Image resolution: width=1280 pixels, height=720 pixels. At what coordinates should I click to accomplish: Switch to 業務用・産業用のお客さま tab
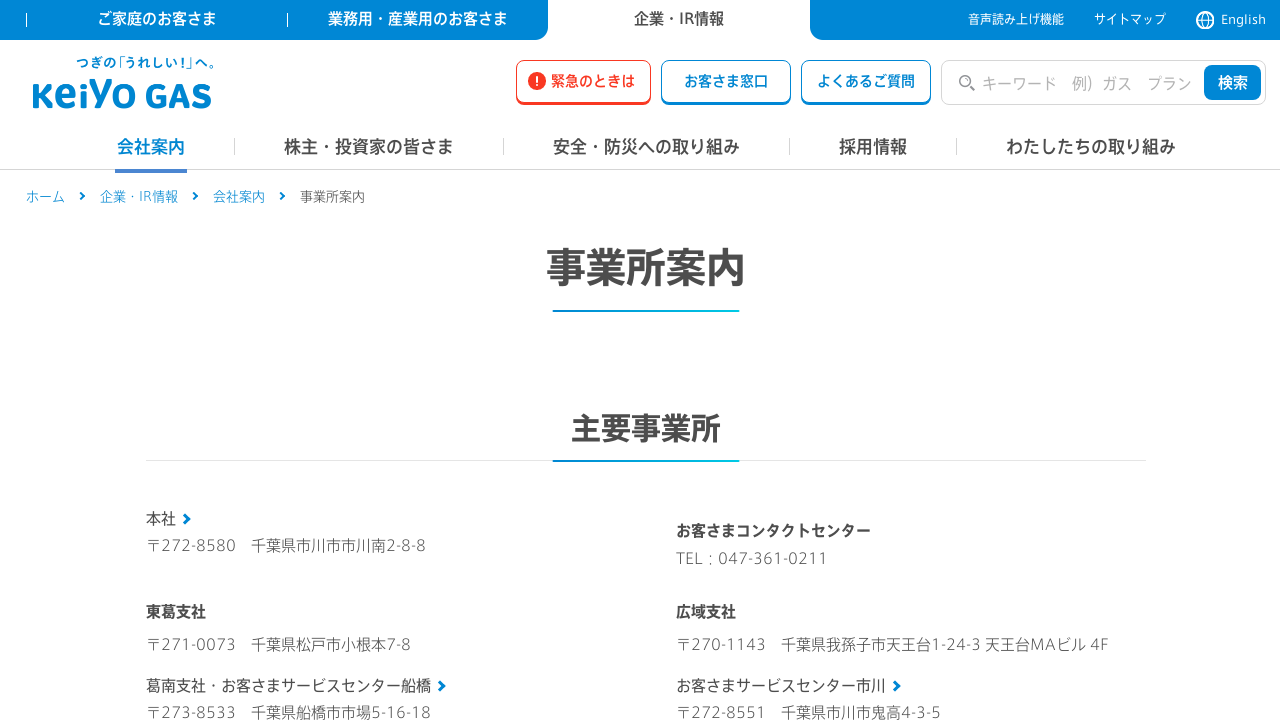(x=417, y=19)
